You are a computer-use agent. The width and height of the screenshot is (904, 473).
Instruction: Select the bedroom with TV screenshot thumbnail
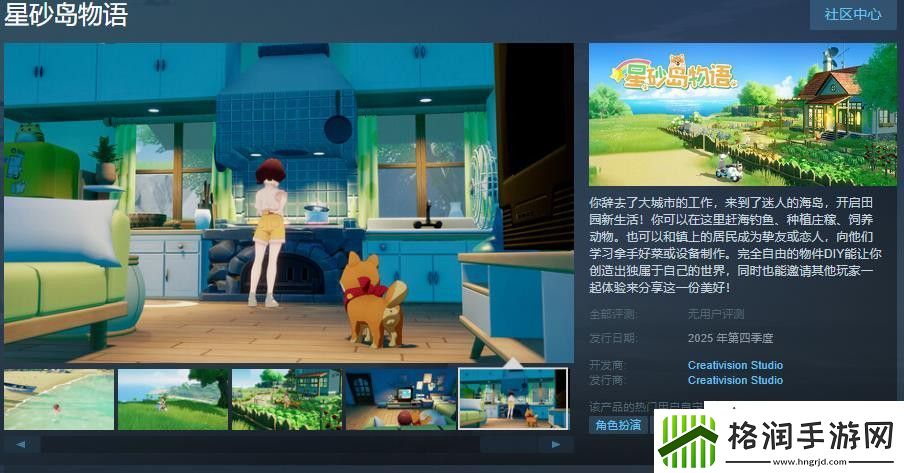[401, 400]
